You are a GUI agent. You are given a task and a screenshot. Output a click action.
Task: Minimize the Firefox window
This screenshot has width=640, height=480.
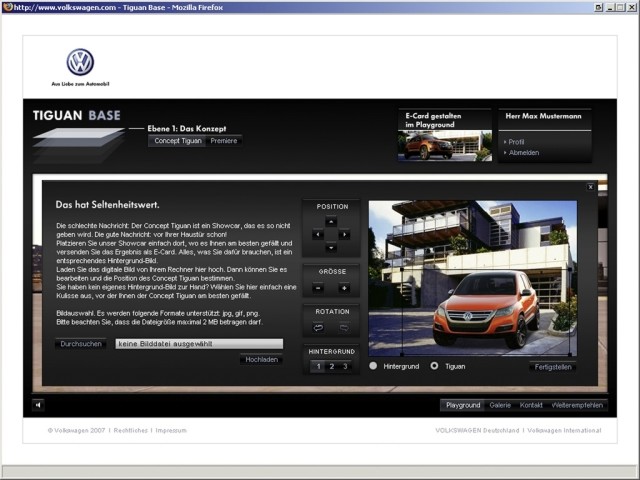[x=610, y=7]
